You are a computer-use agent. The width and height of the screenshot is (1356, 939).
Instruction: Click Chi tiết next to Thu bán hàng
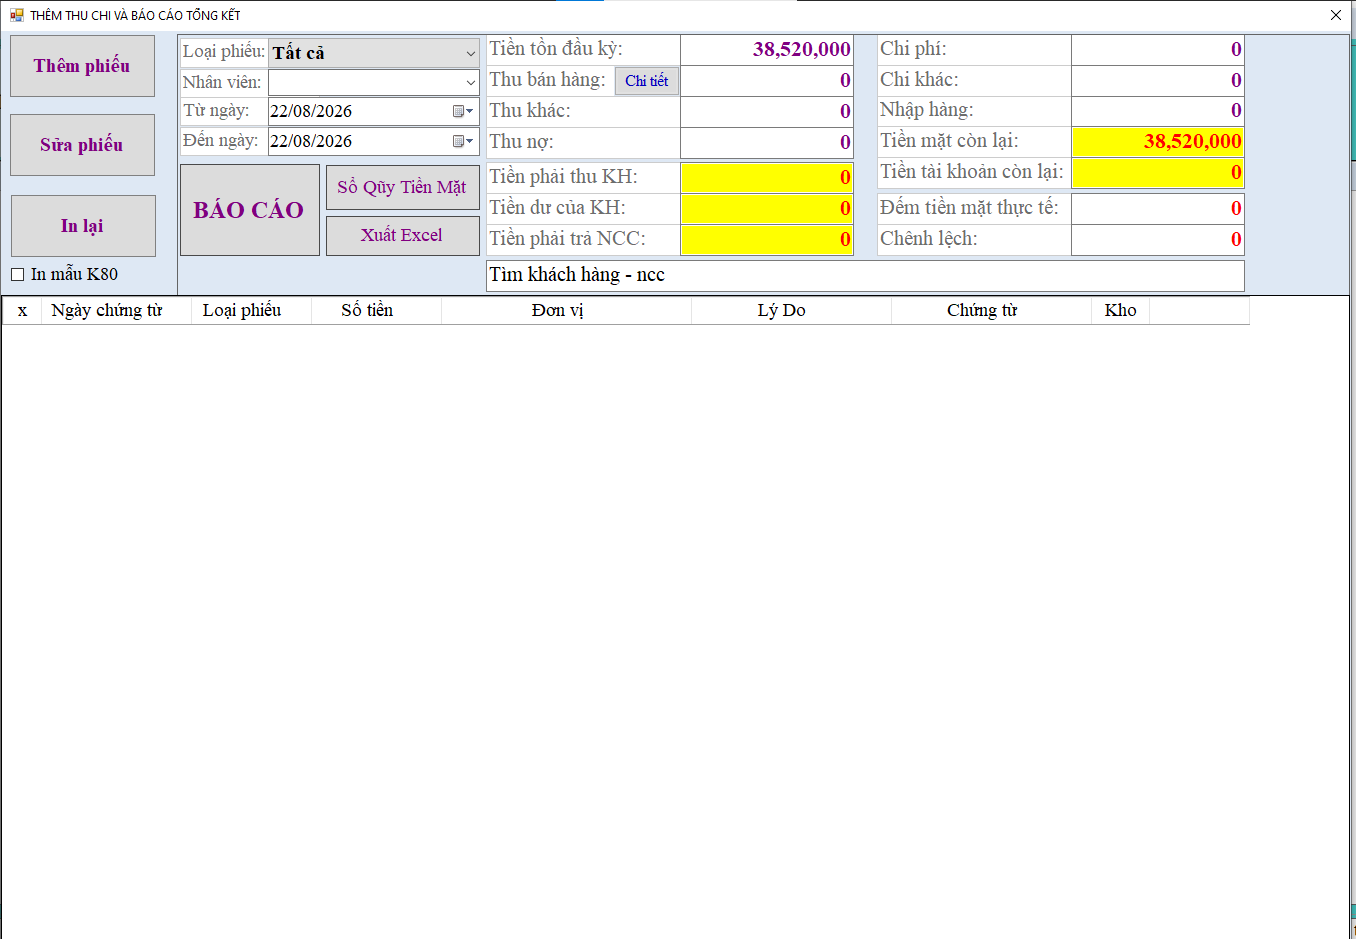pos(647,81)
